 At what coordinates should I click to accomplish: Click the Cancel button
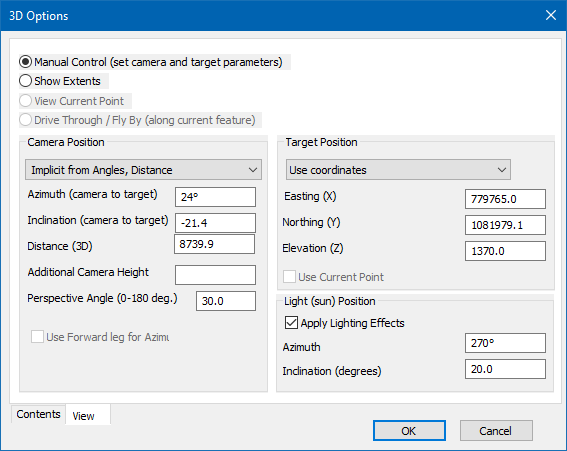click(x=496, y=431)
